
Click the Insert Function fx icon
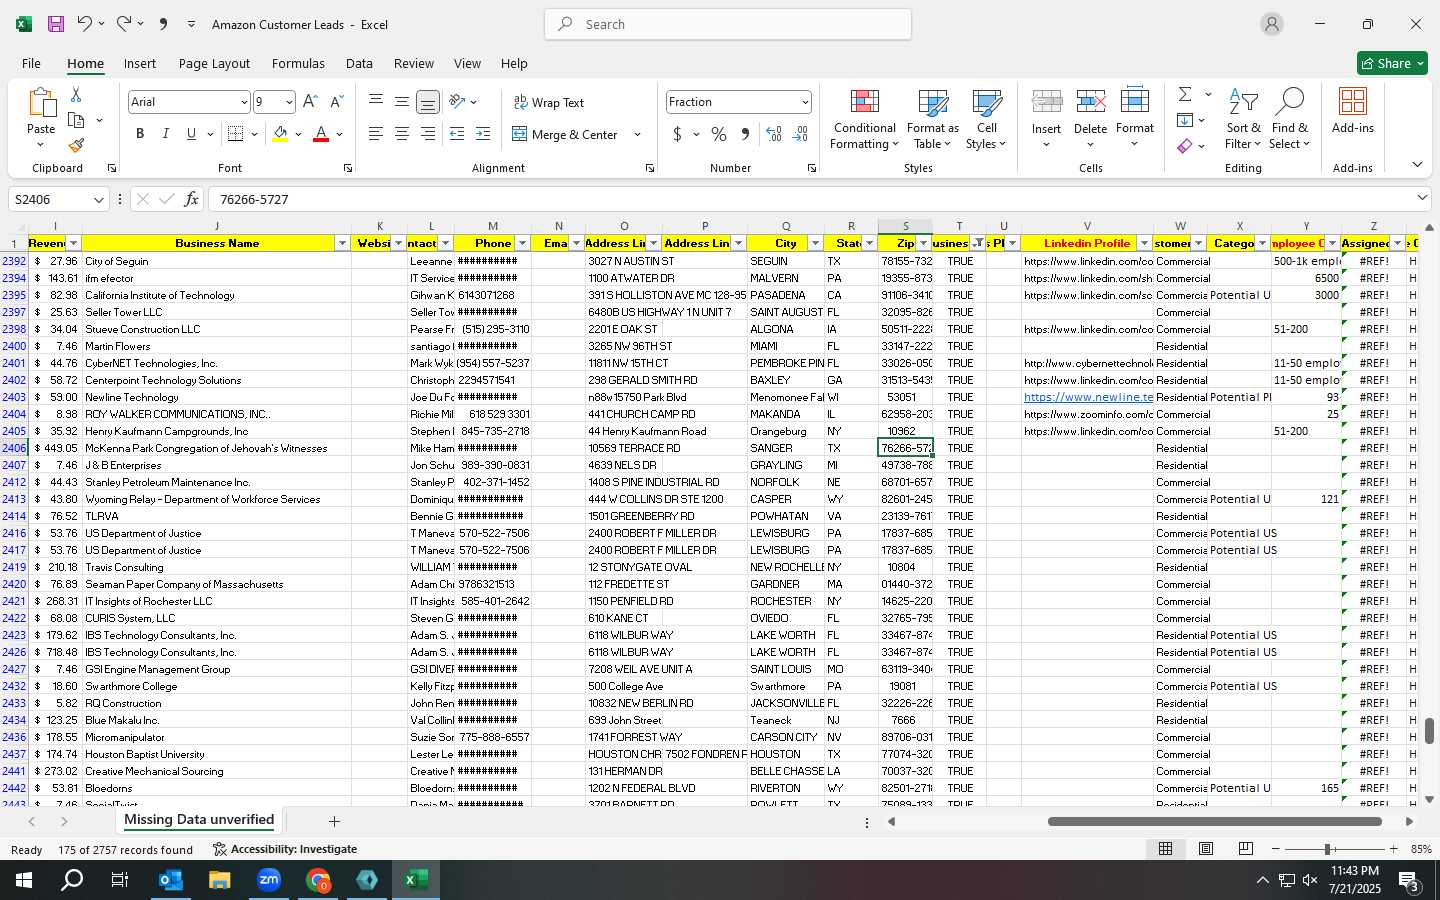point(191,199)
